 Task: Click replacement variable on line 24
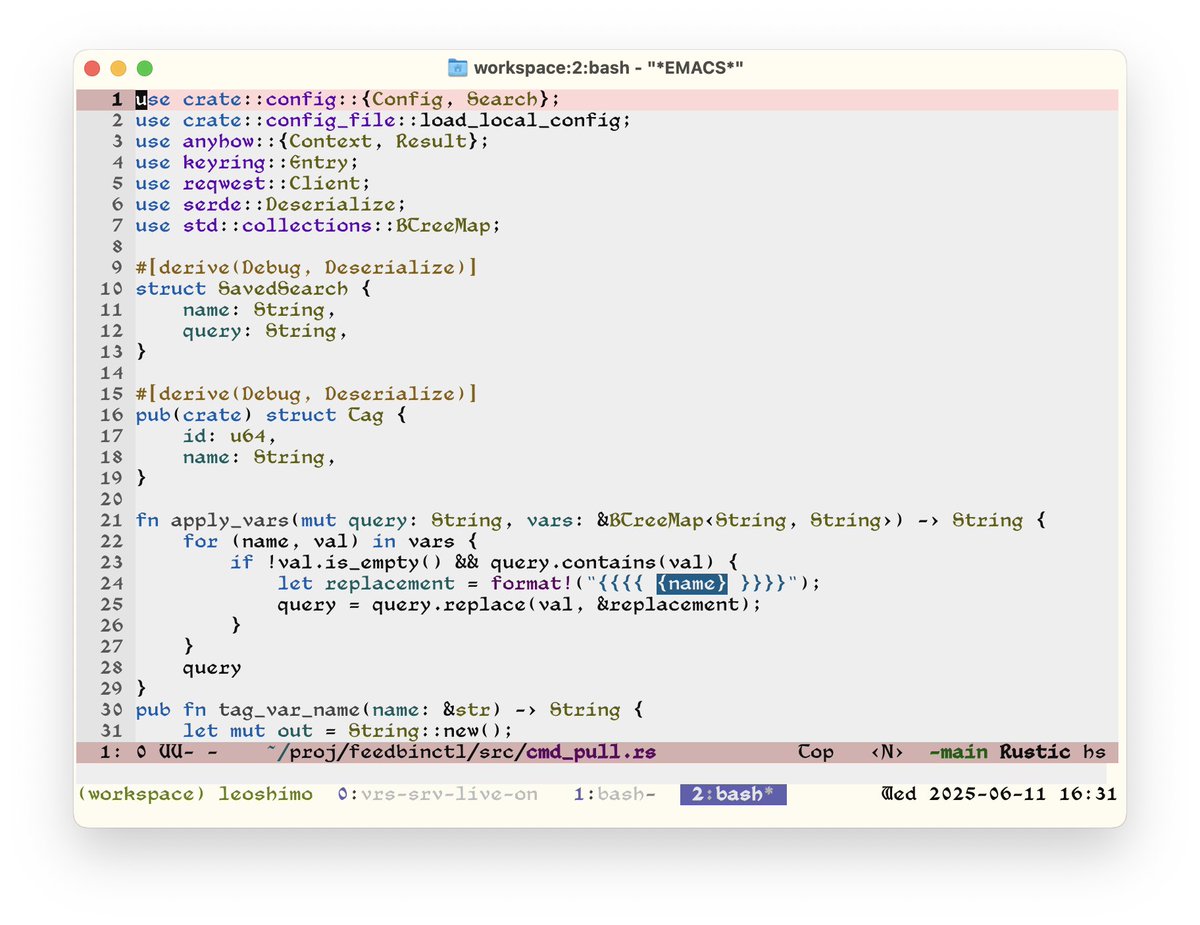390,583
